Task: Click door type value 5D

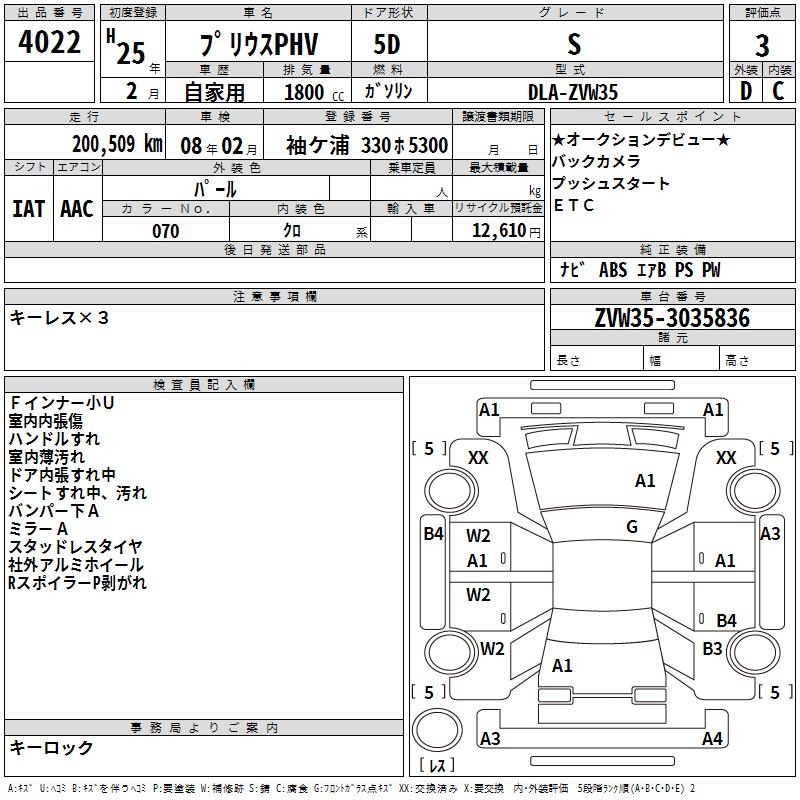Action: [387, 44]
